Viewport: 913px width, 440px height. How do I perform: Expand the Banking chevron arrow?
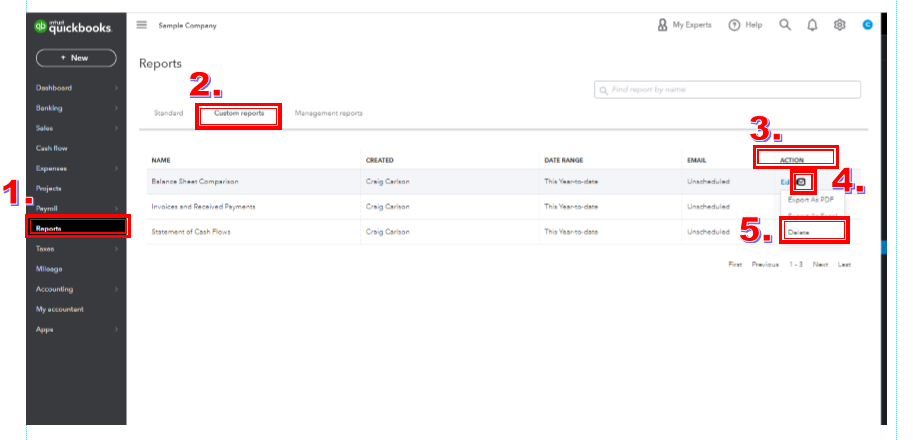point(116,108)
